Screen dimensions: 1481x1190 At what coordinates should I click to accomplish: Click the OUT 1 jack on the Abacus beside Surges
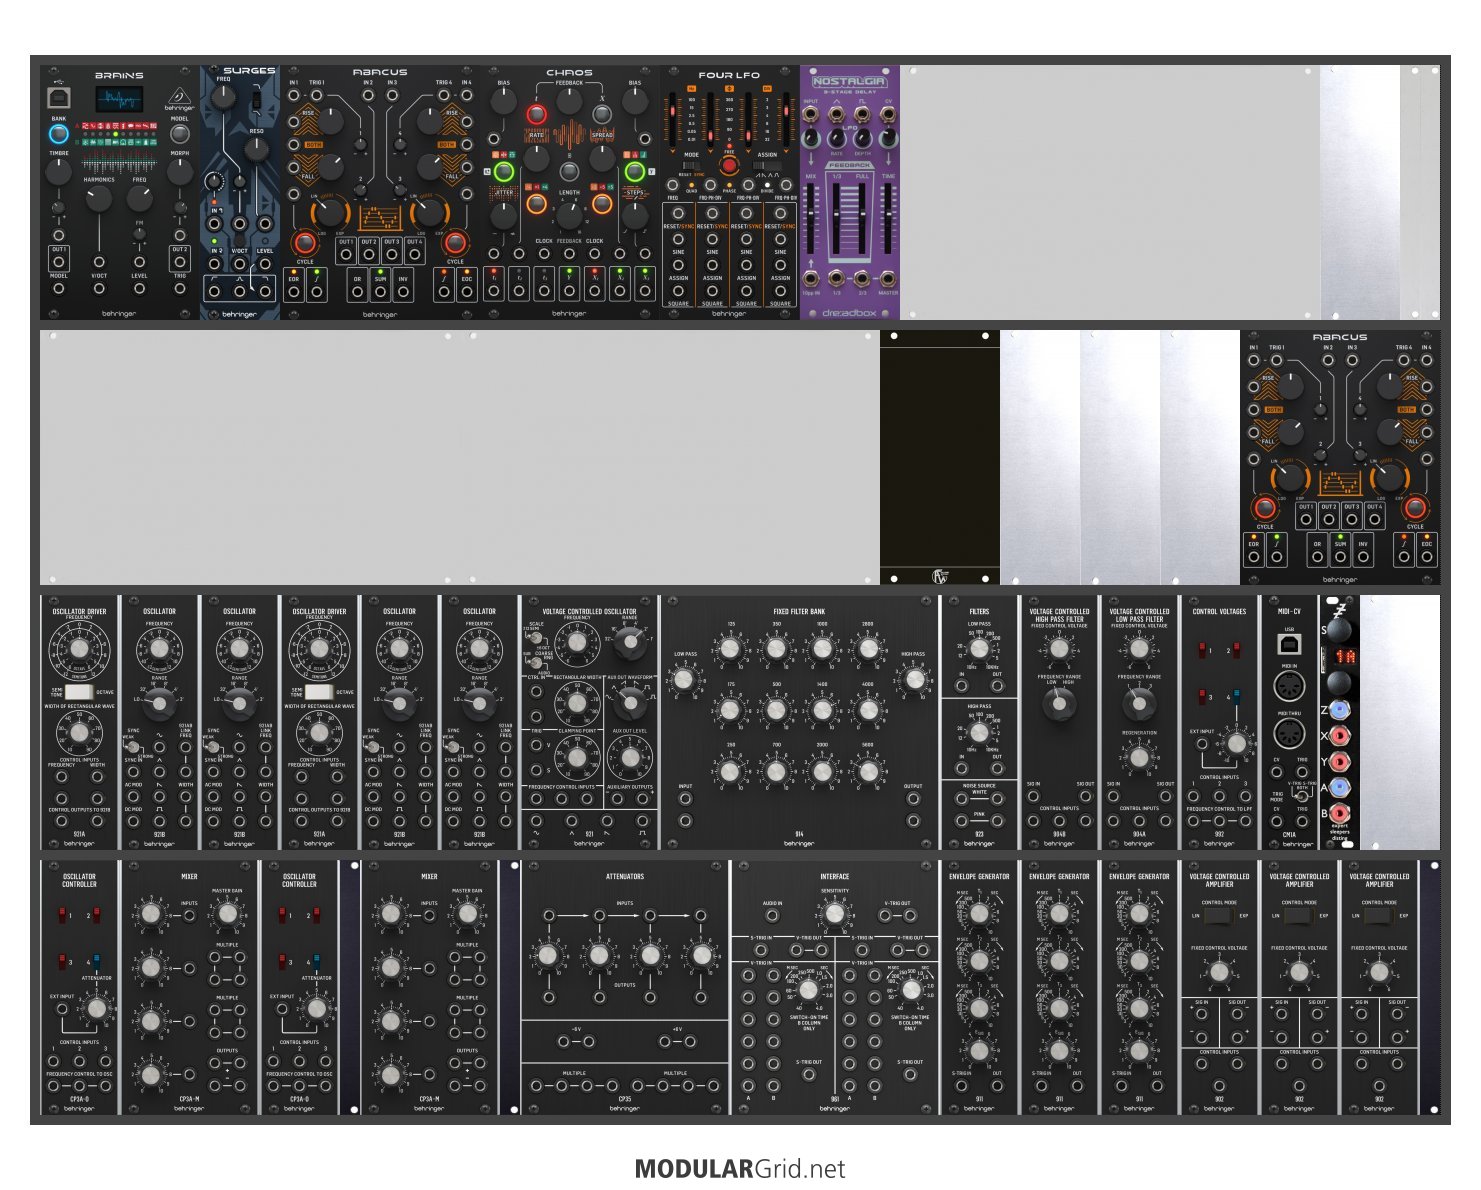pyautogui.click(x=346, y=253)
